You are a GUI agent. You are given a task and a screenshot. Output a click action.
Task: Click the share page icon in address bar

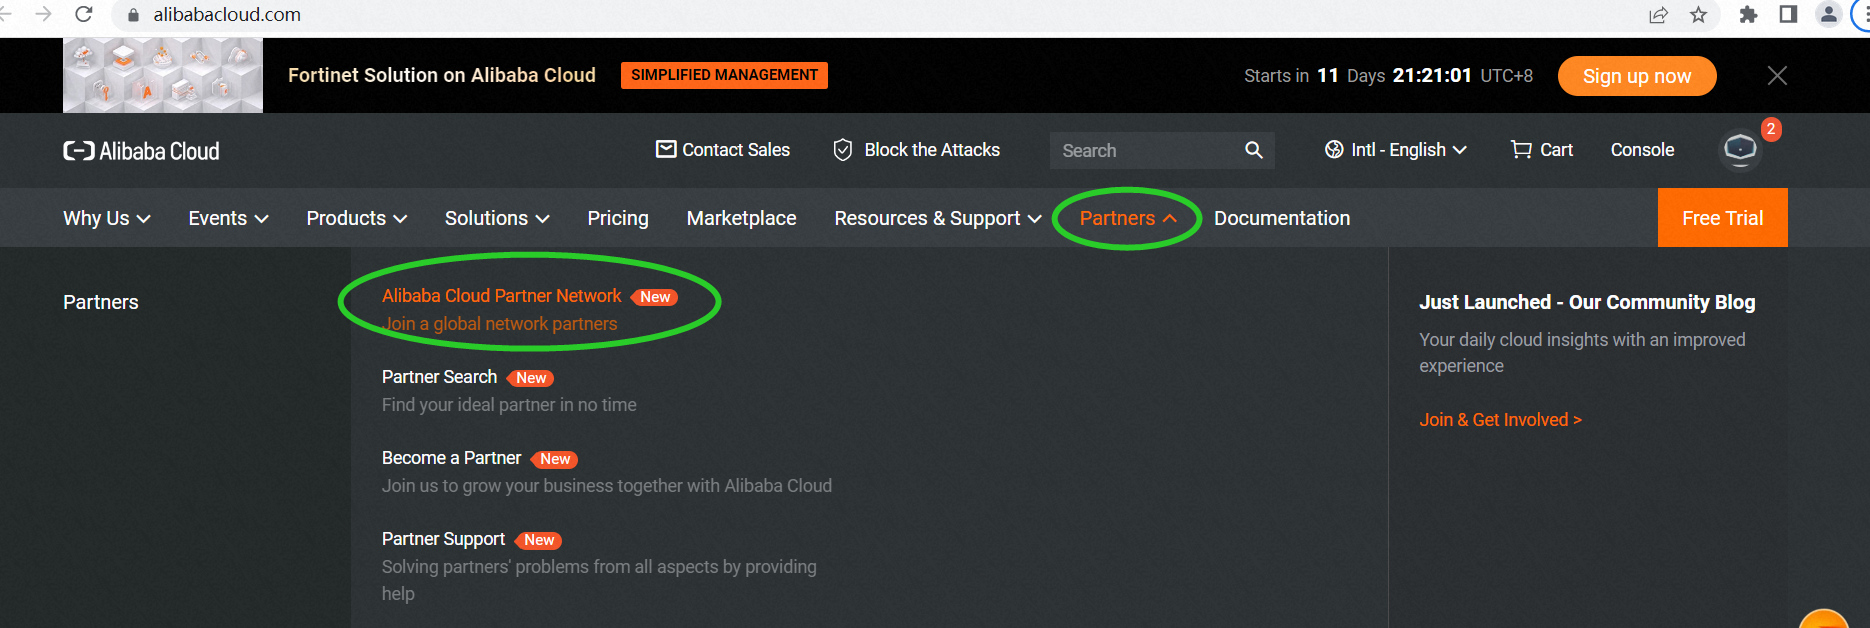[x=1658, y=15]
